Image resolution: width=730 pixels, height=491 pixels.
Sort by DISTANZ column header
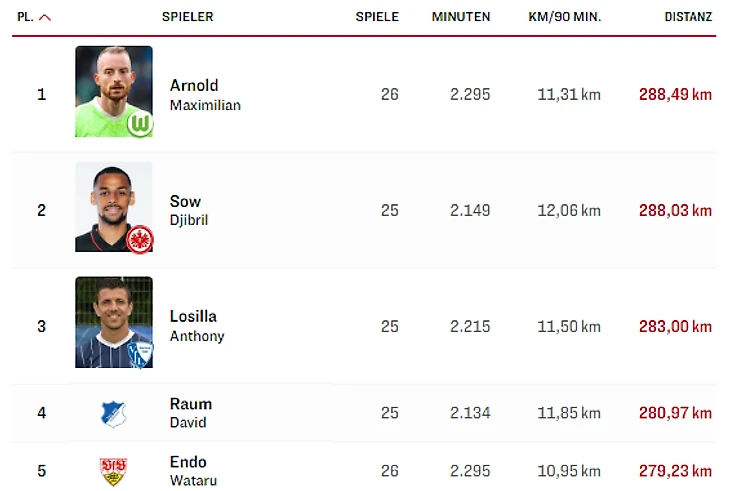click(688, 17)
